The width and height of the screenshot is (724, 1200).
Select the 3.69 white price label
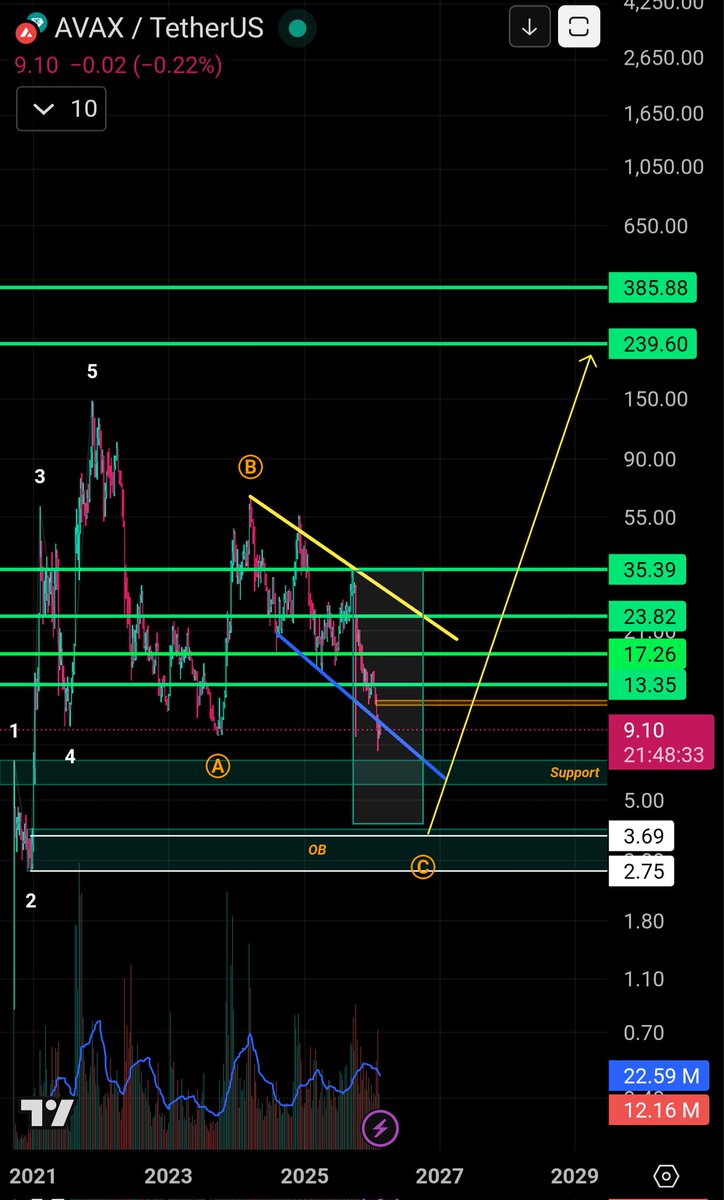642,835
